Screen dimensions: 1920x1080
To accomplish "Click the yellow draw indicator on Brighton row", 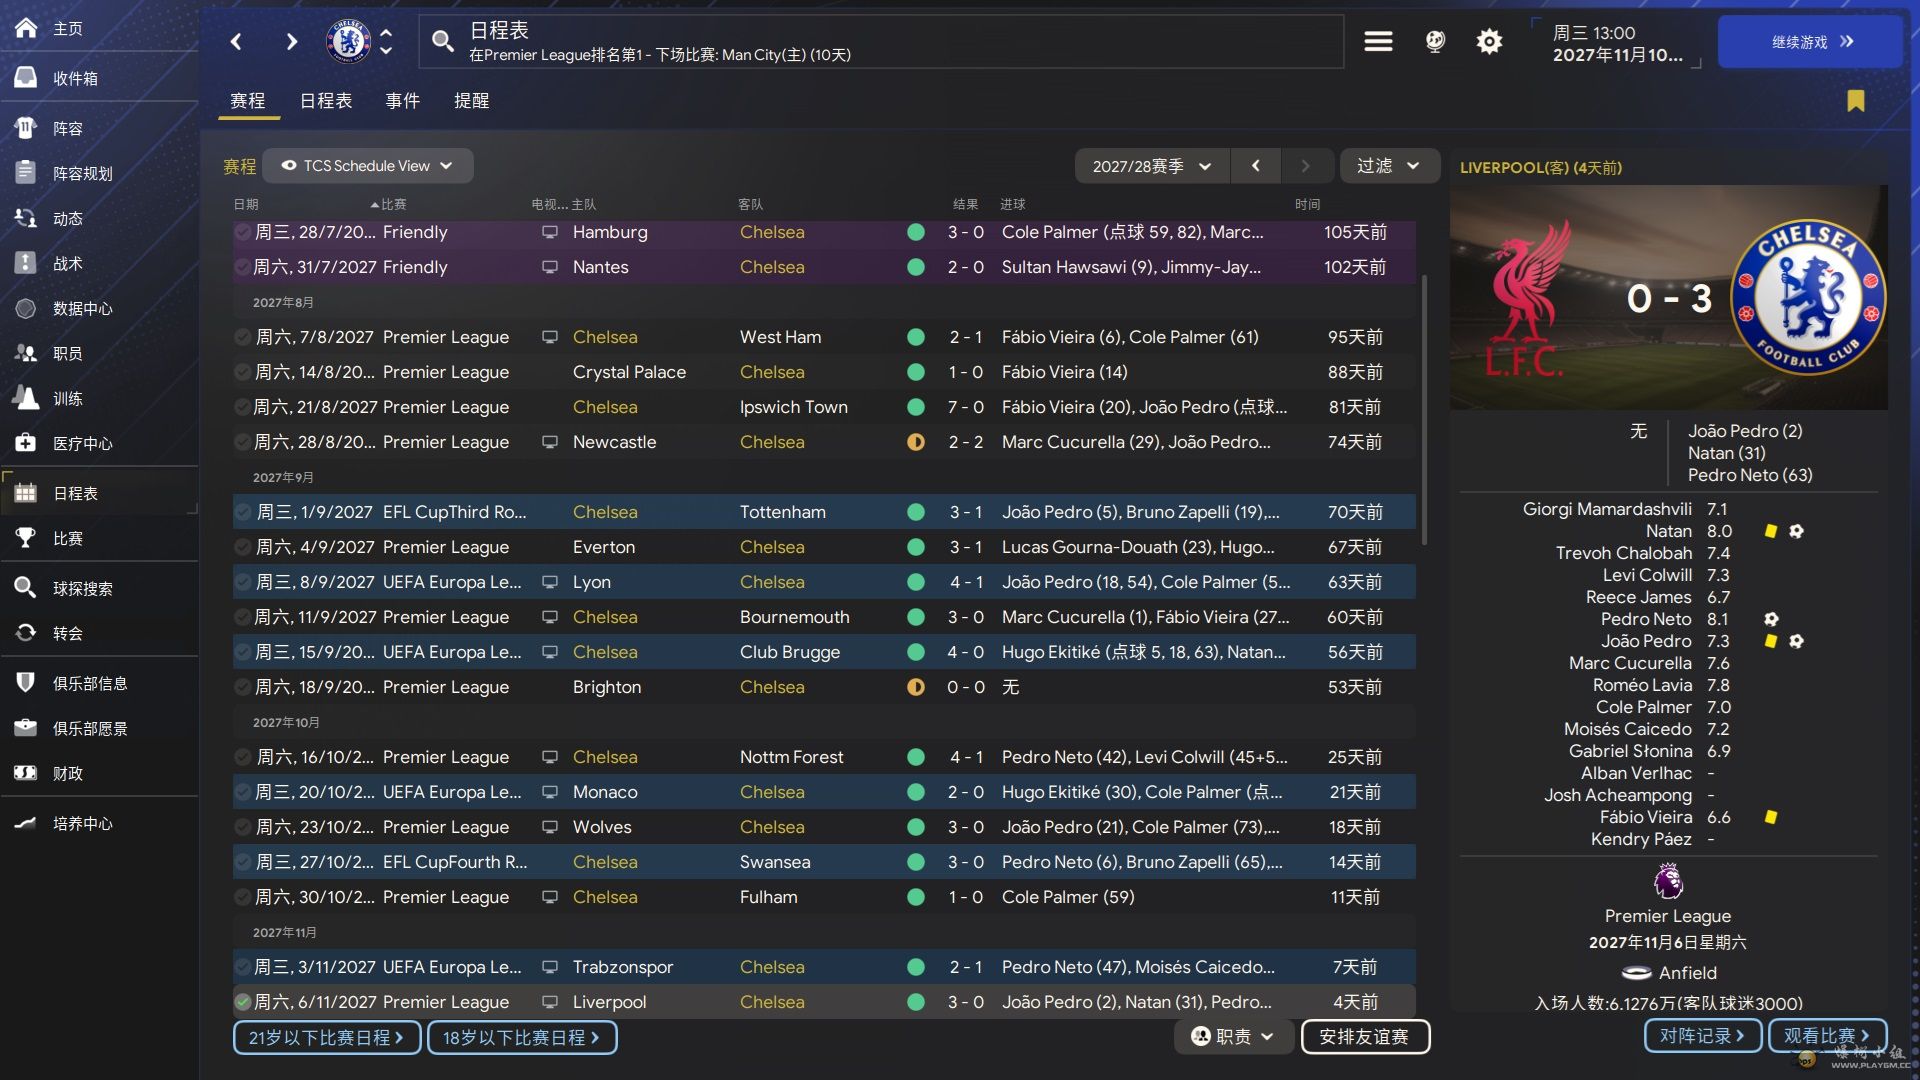I will 915,687.
